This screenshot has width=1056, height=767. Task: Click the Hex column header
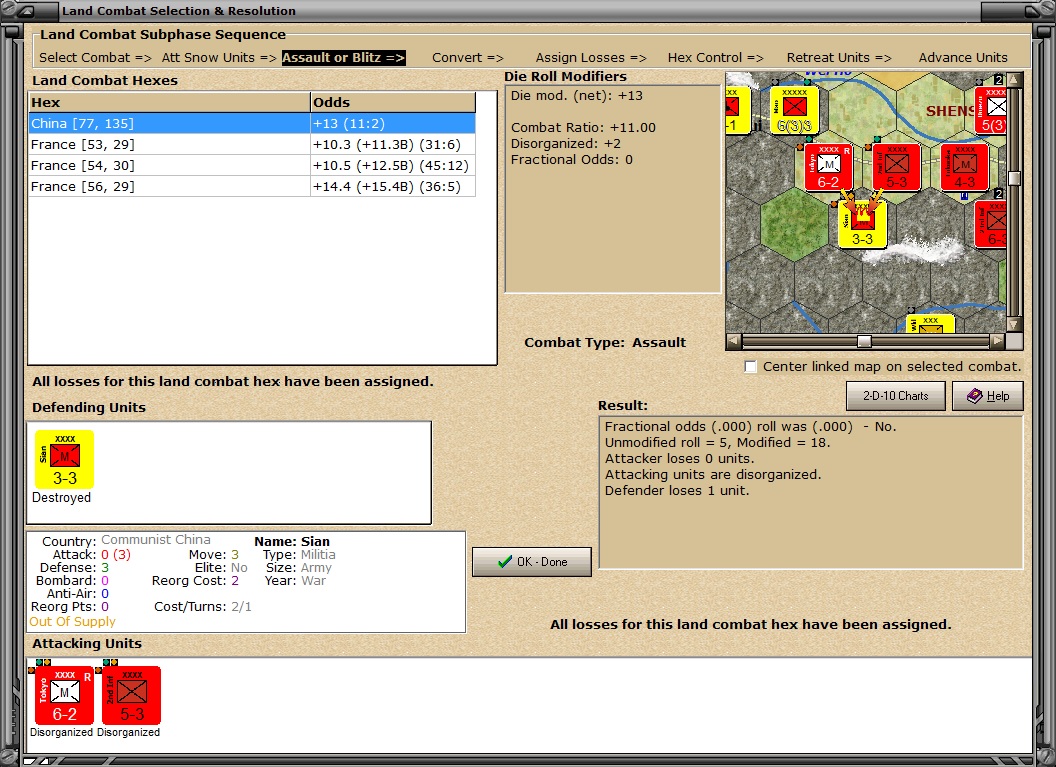tap(169, 102)
